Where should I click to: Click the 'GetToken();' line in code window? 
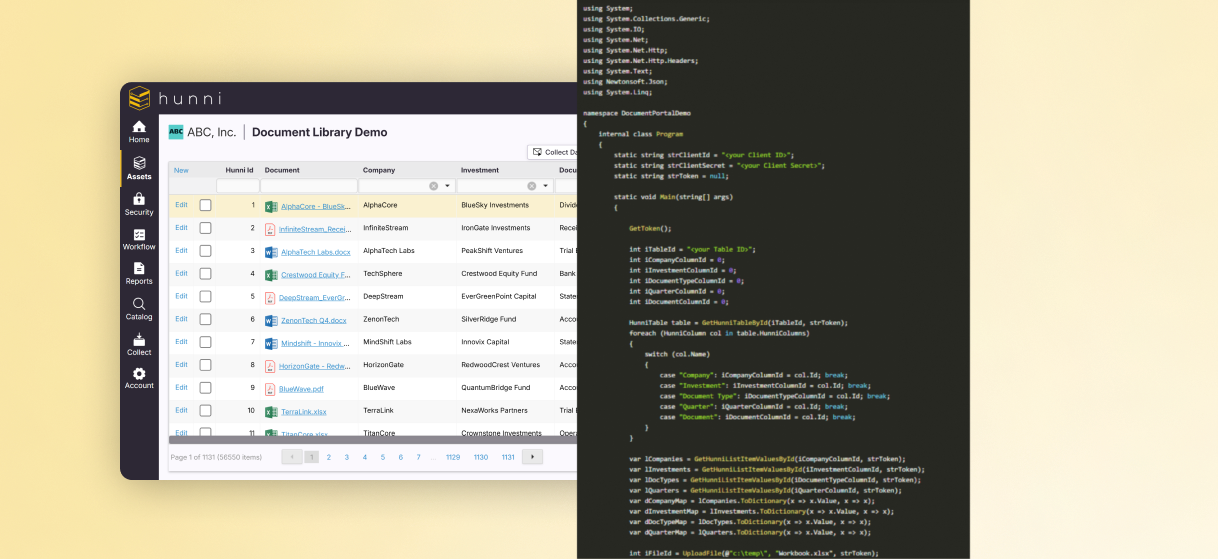coord(651,228)
